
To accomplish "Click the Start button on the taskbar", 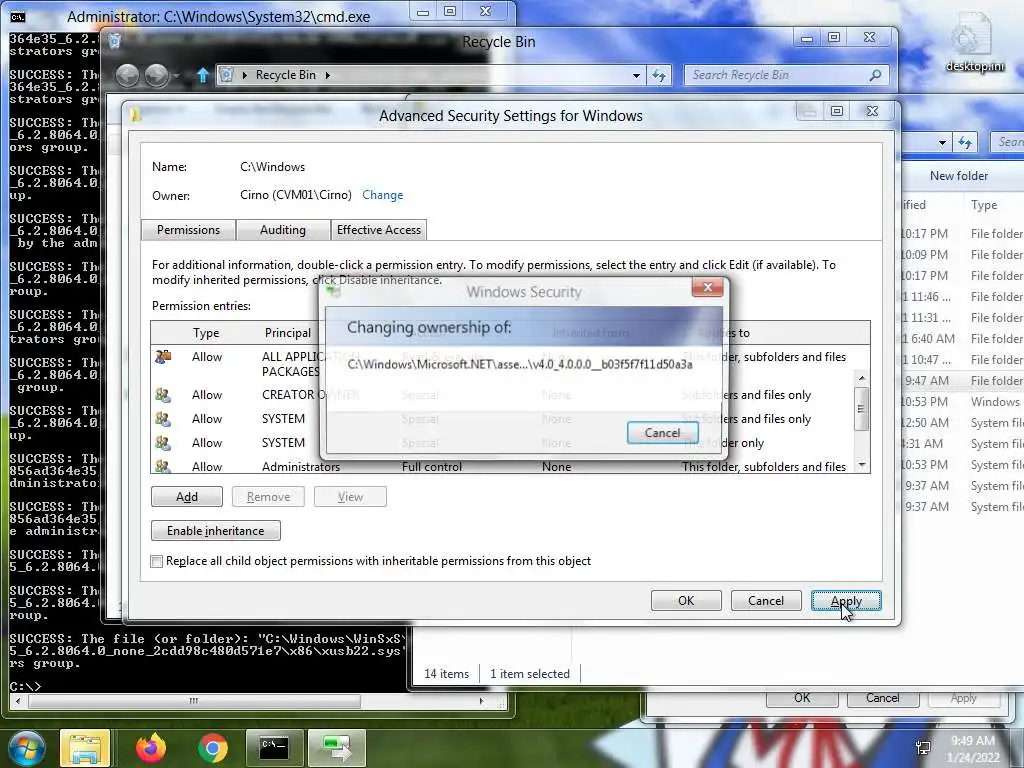I will pos(25,748).
